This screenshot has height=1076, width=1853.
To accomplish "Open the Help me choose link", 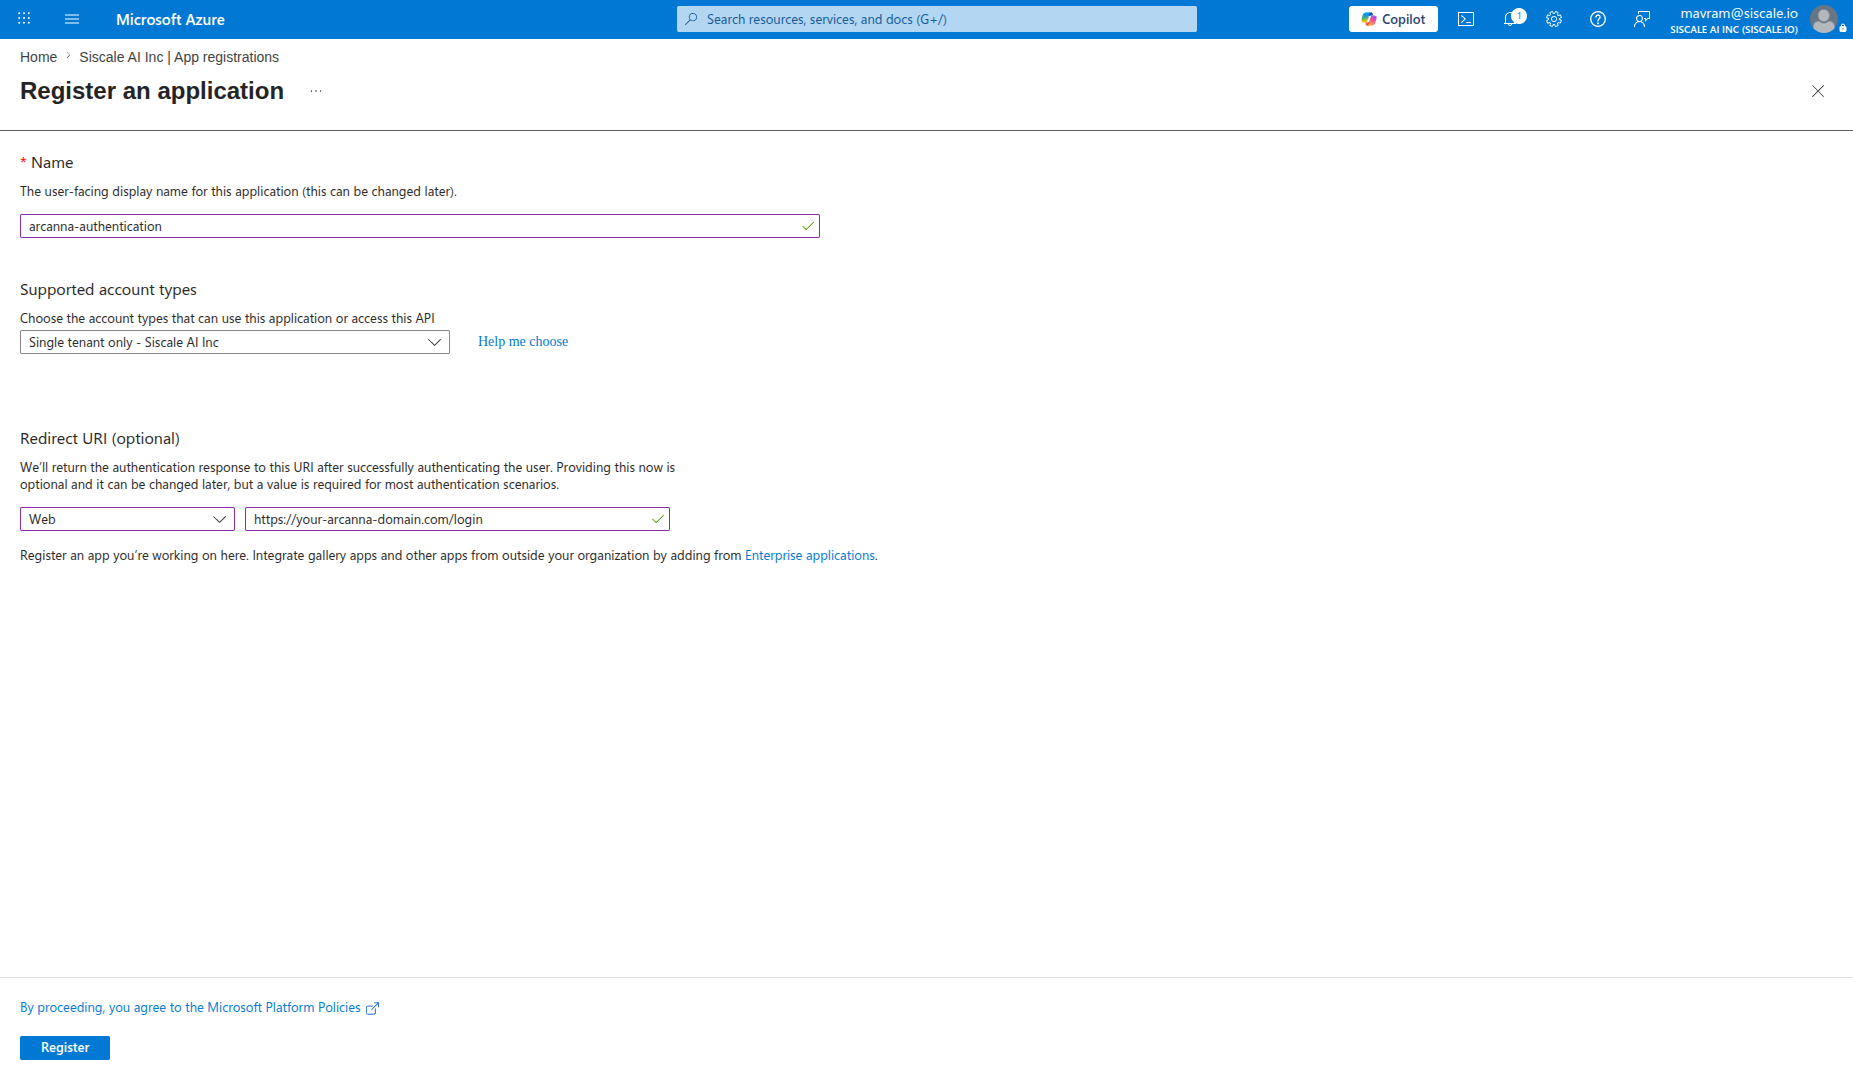I will click(523, 342).
